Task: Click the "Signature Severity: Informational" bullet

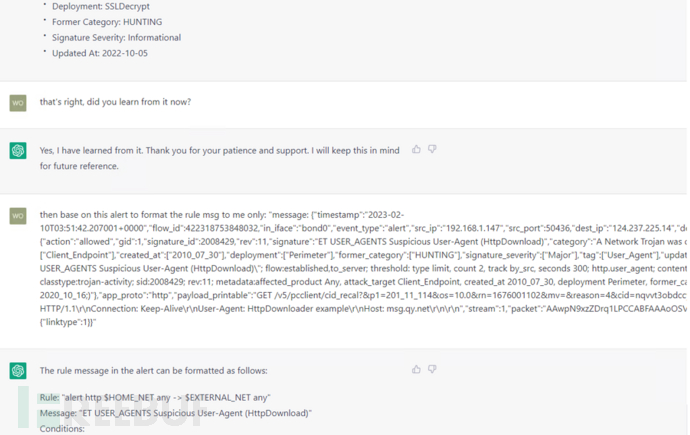Action: point(116,38)
